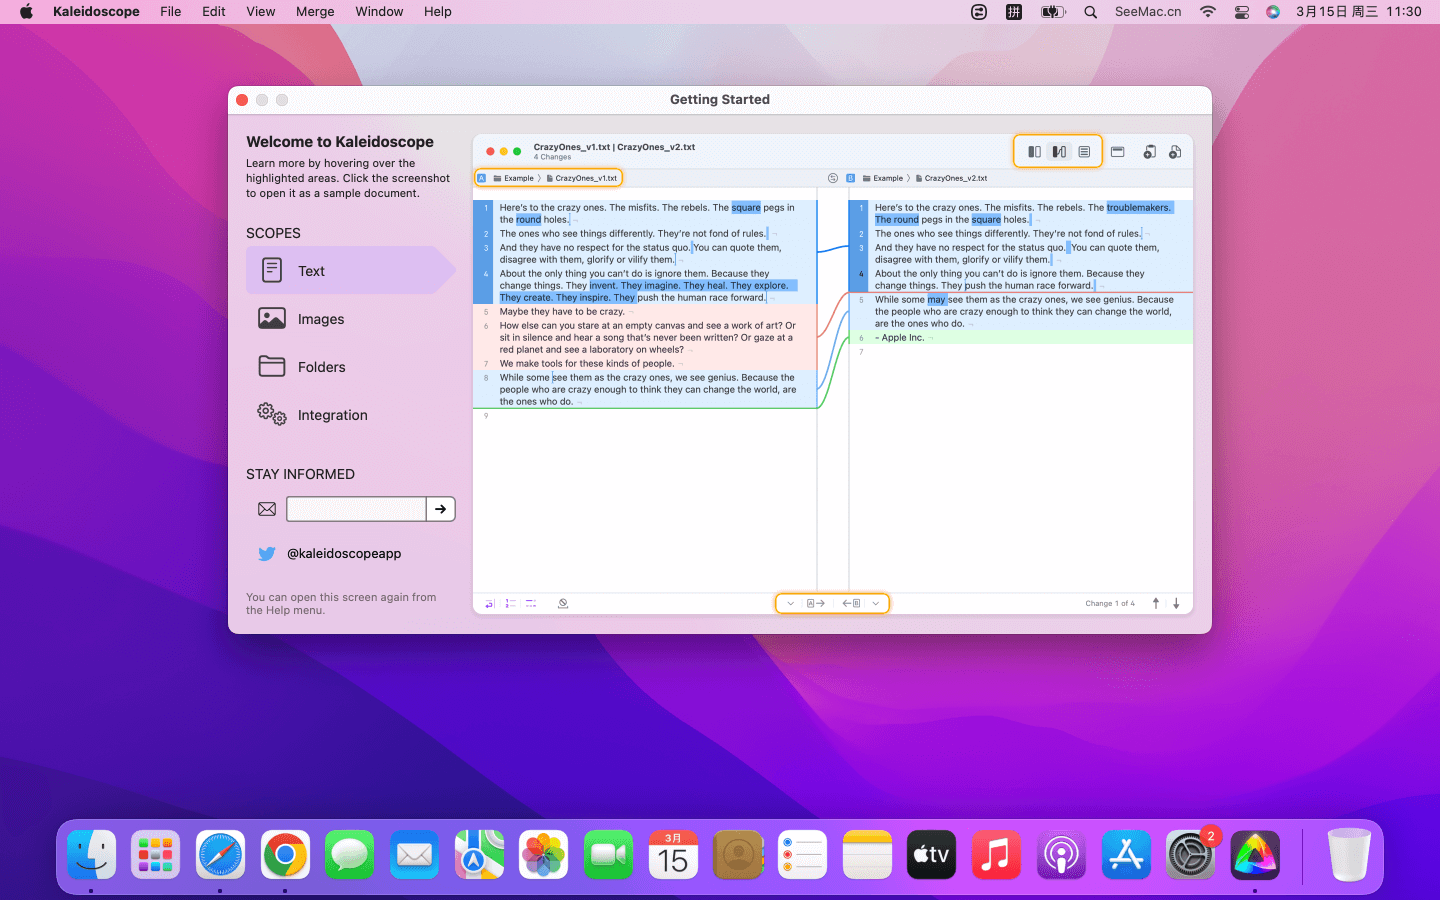Screen dimensions: 1440x900
Task: Open System Preferences from the Dock
Action: [1190, 855]
